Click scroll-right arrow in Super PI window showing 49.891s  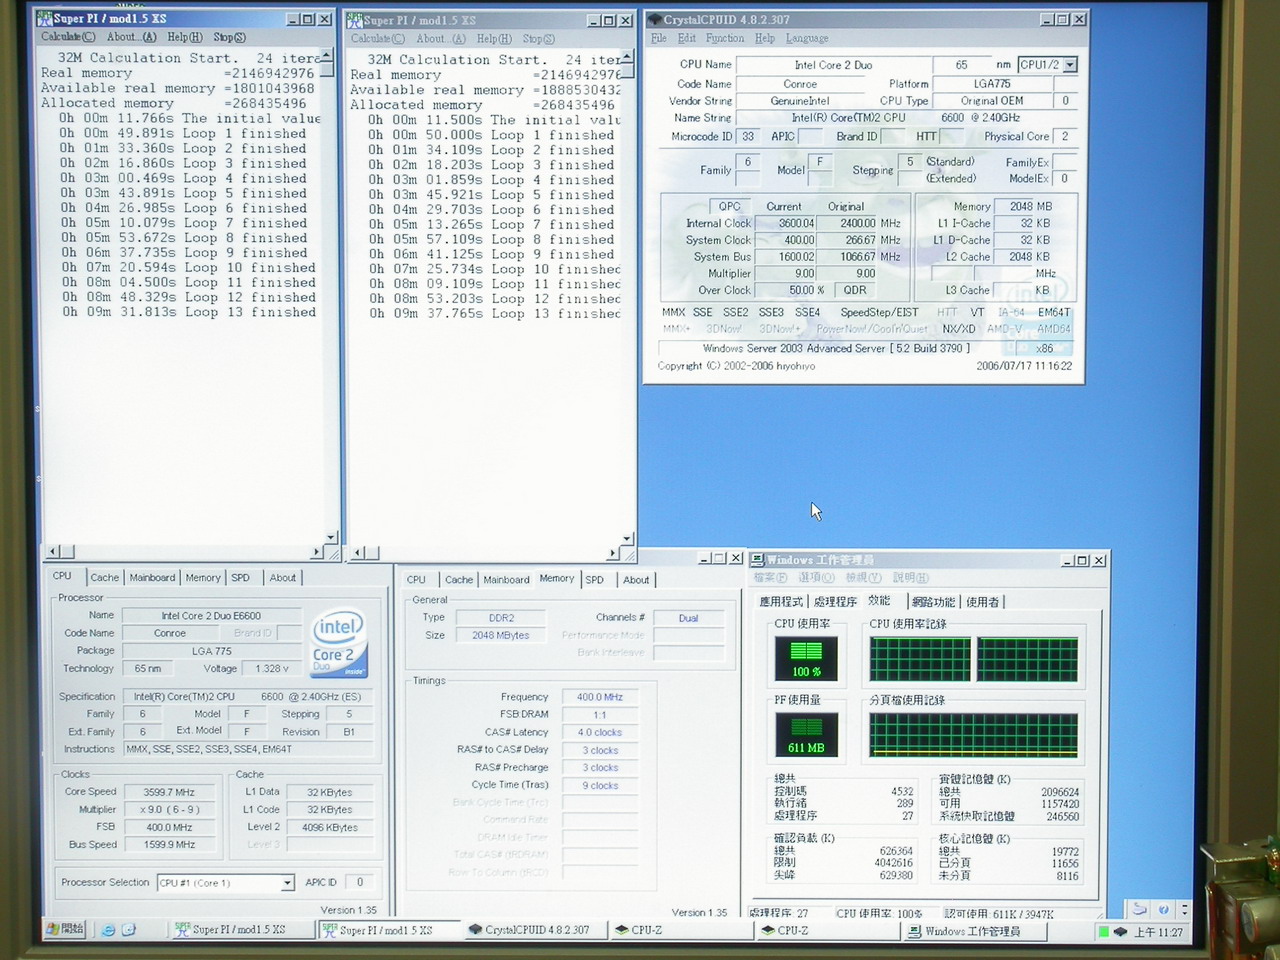317,551
